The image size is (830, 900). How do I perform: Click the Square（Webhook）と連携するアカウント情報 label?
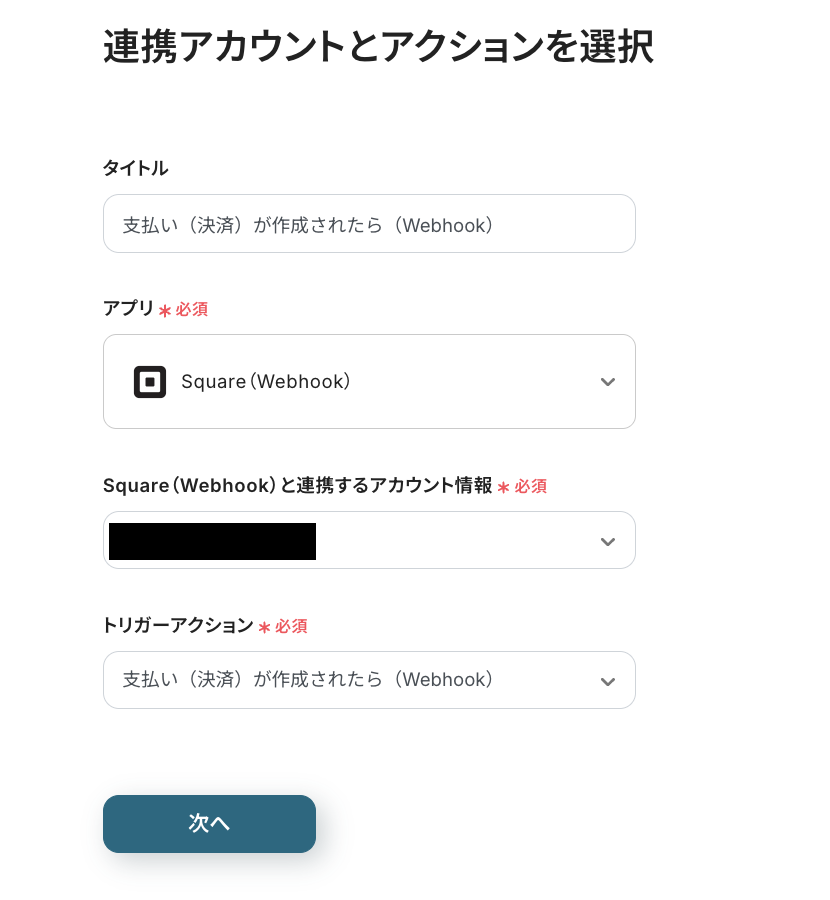point(297,486)
